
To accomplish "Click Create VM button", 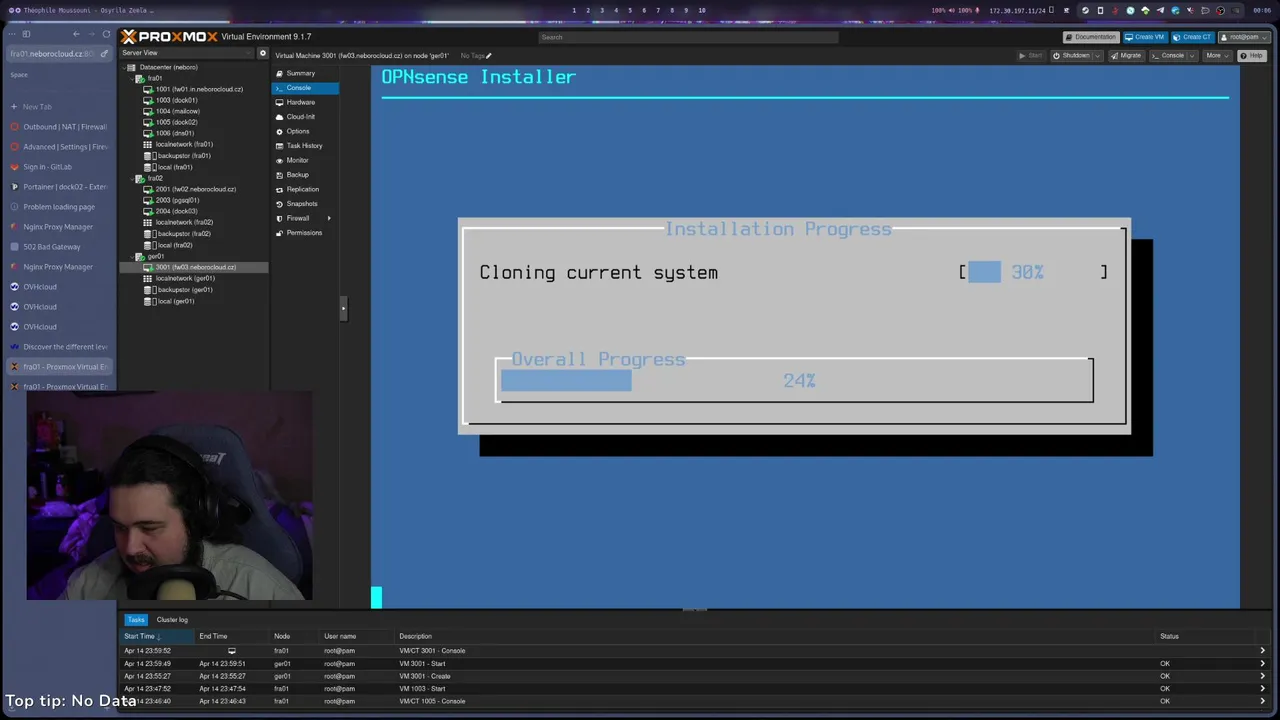I will coord(1144,37).
